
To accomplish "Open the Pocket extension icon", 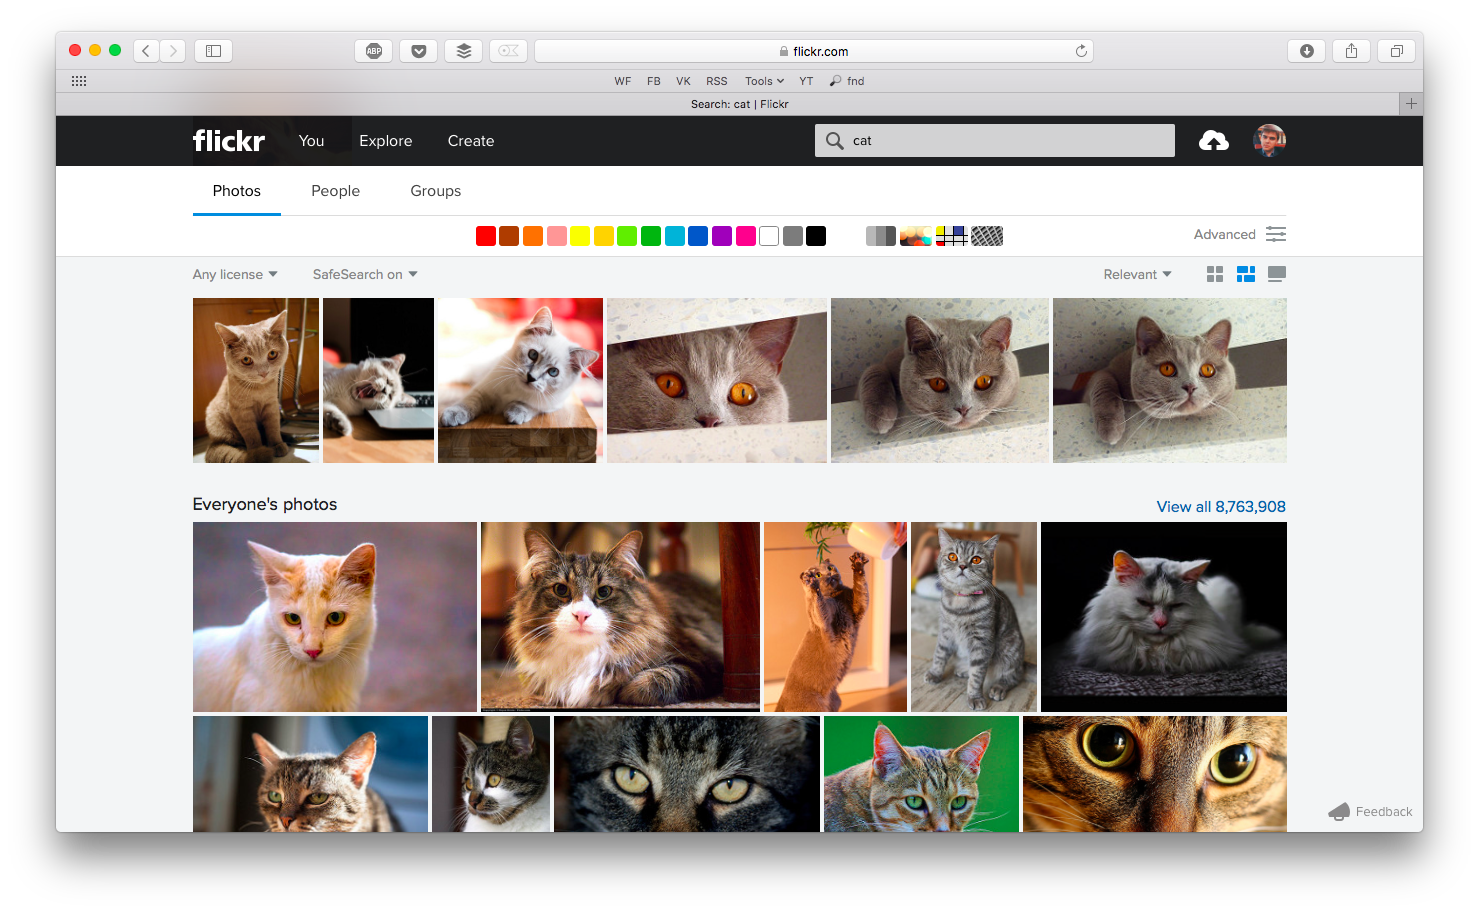I will pos(418,51).
